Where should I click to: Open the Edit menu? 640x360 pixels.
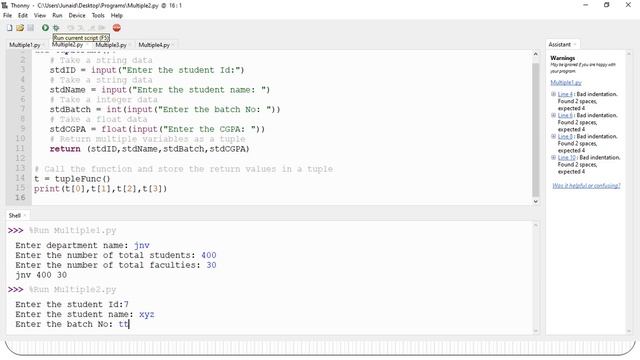click(x=23, y=16)
